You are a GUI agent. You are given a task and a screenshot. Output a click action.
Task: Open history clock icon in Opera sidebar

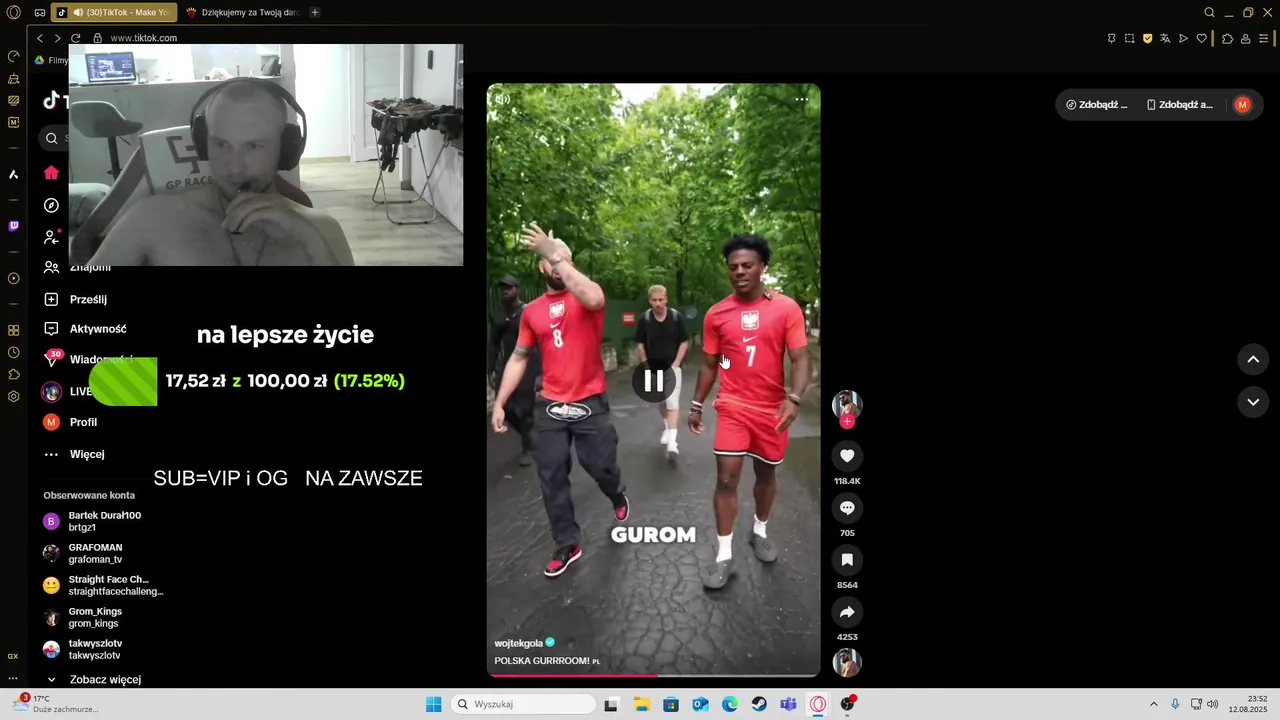(x=13, y=352)
